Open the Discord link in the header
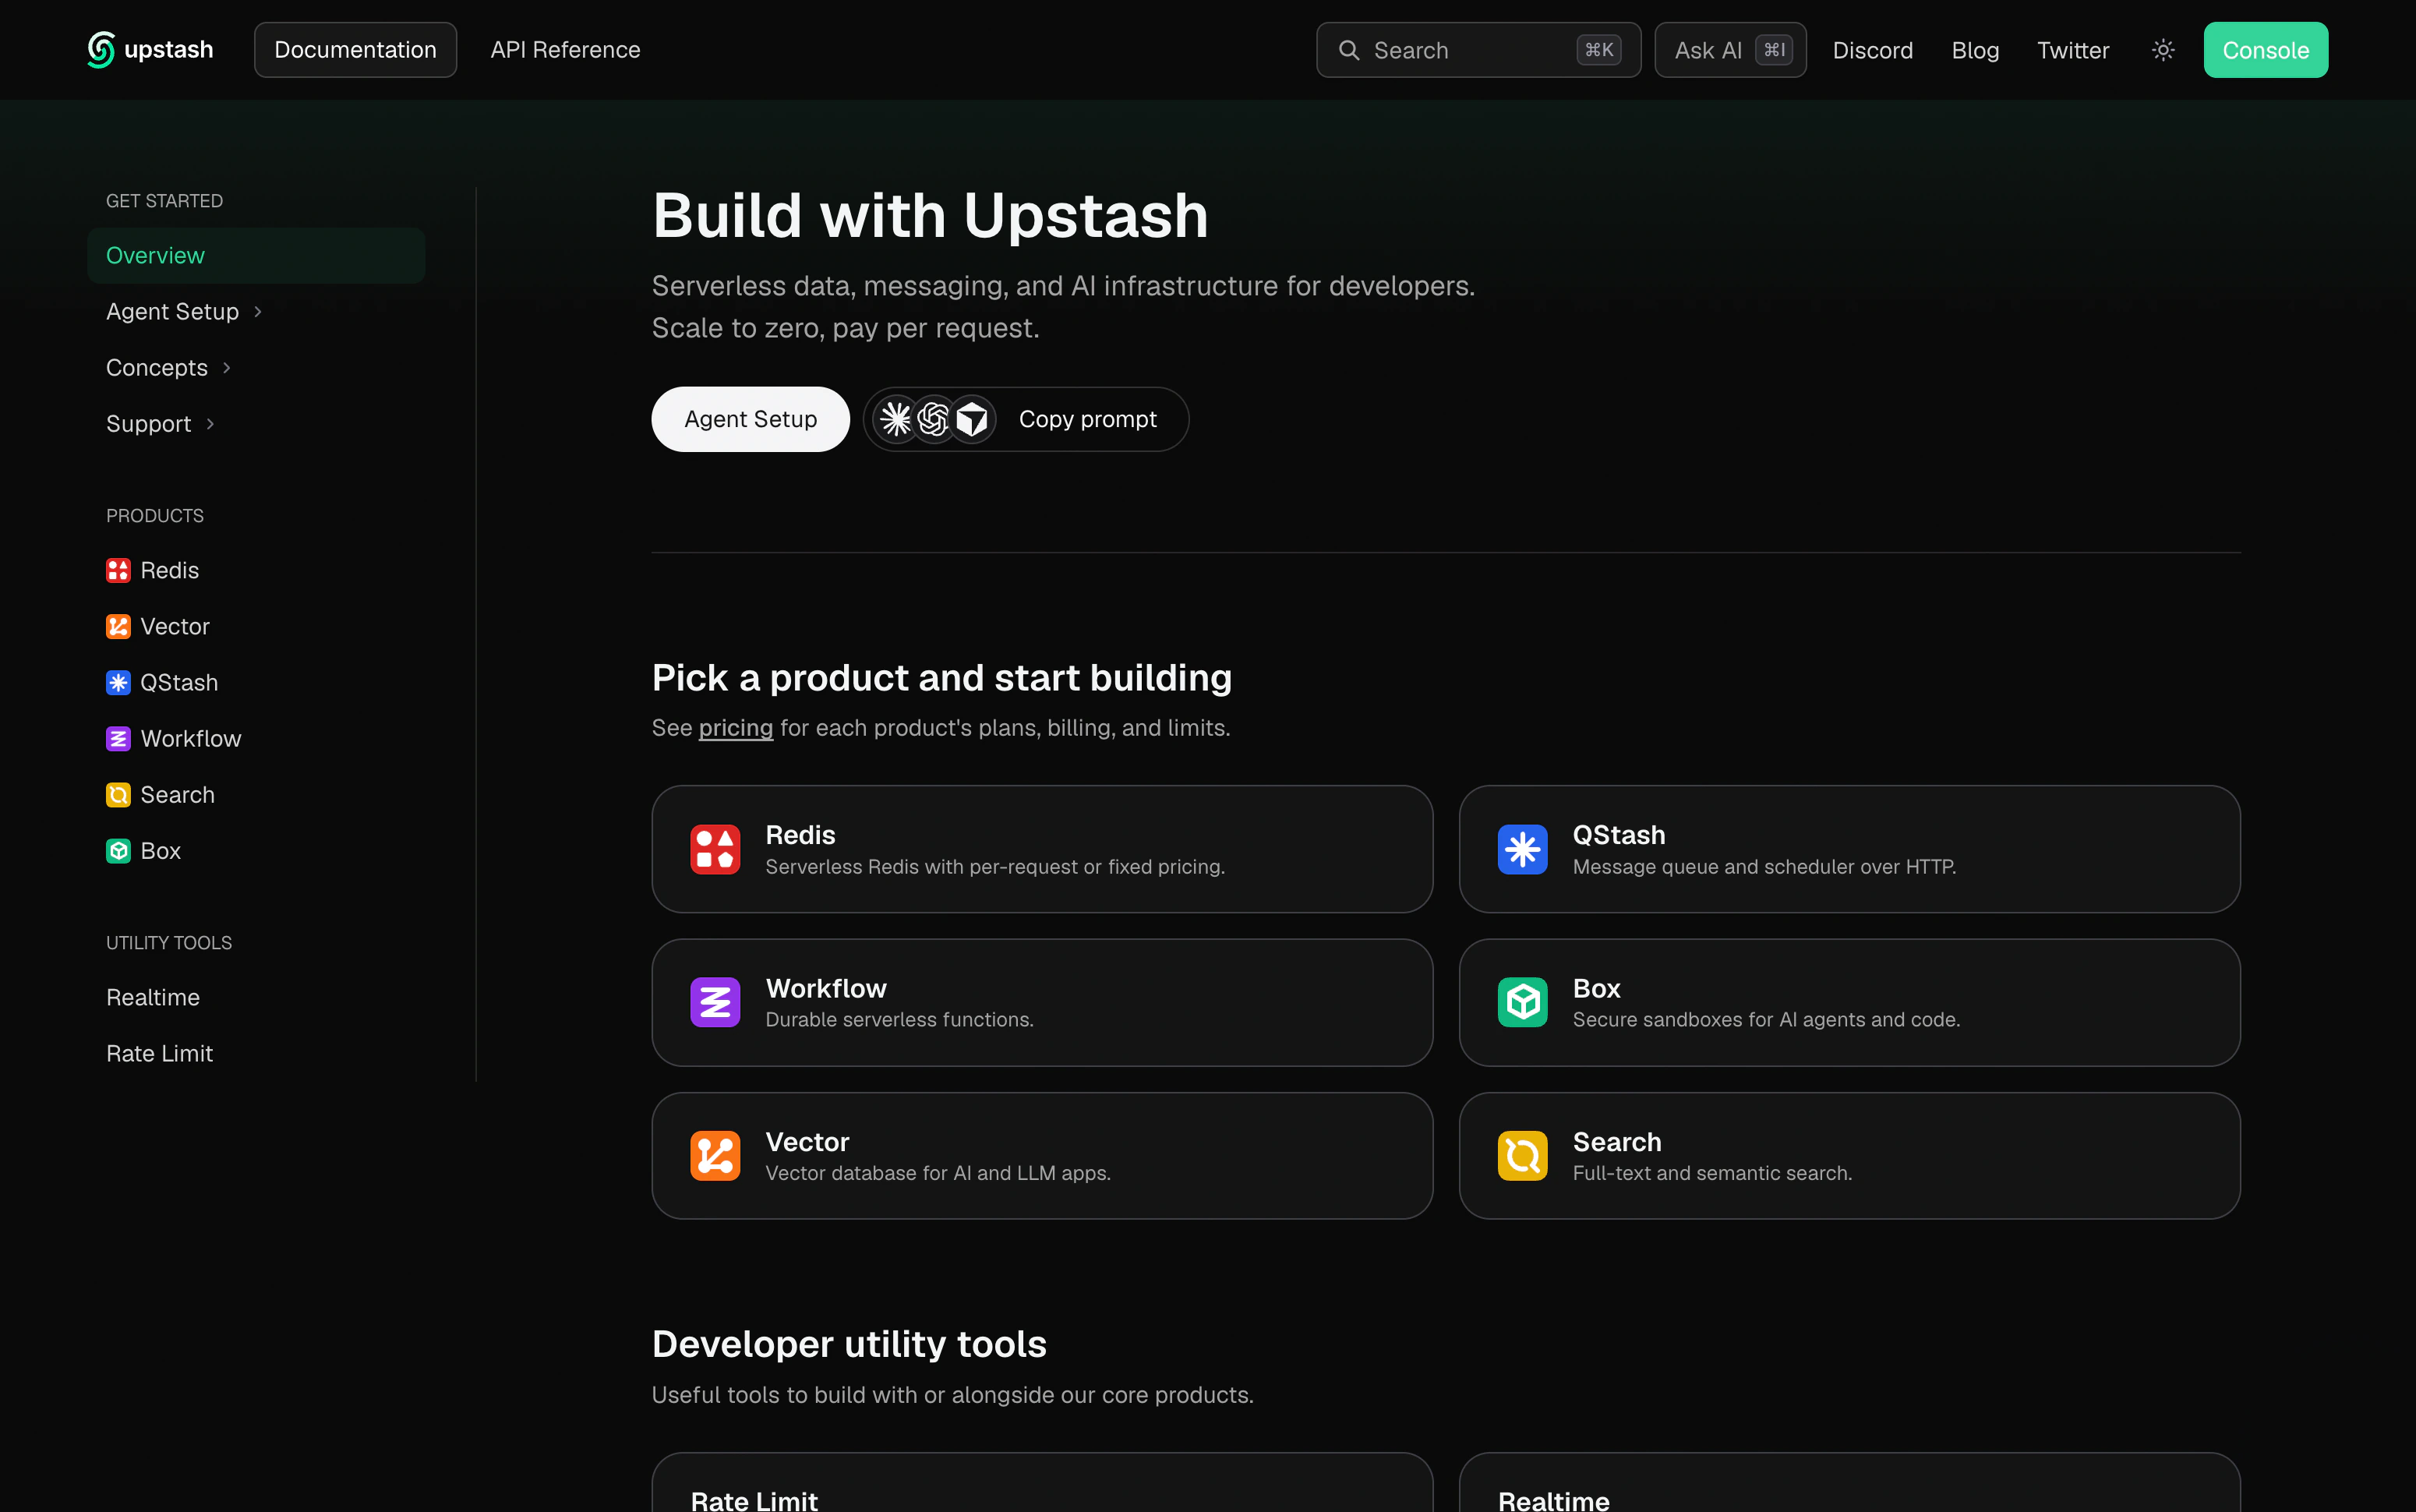The height and width of the screenshot is (1512, 2416). (1872, 50)
